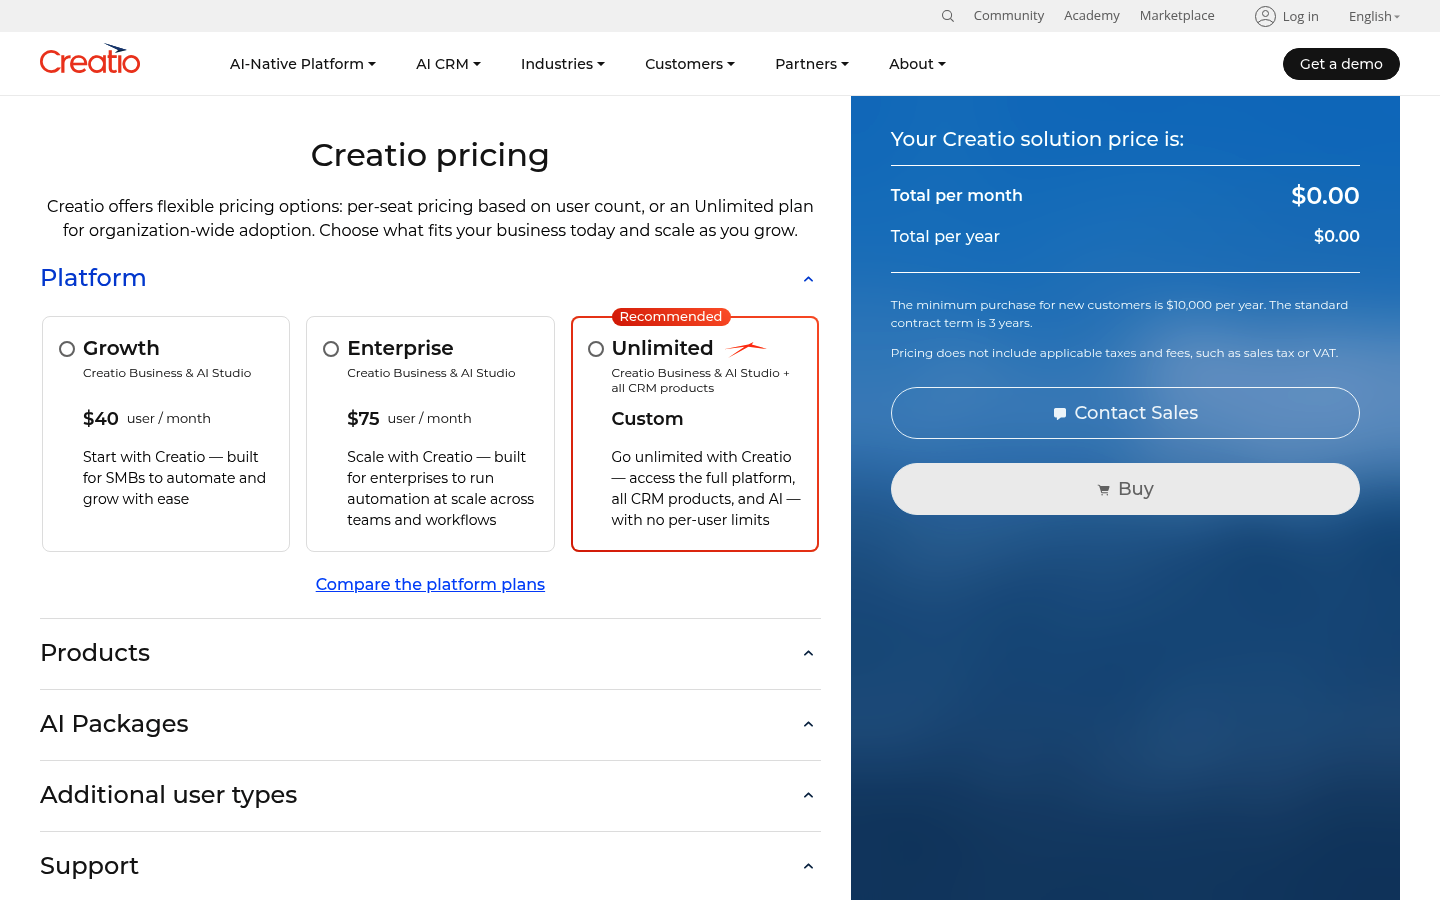Image resolution: width=1440 pixels, height=900 pixels.
Task: Click the AI Packages heading
Action: pos(114,724)
